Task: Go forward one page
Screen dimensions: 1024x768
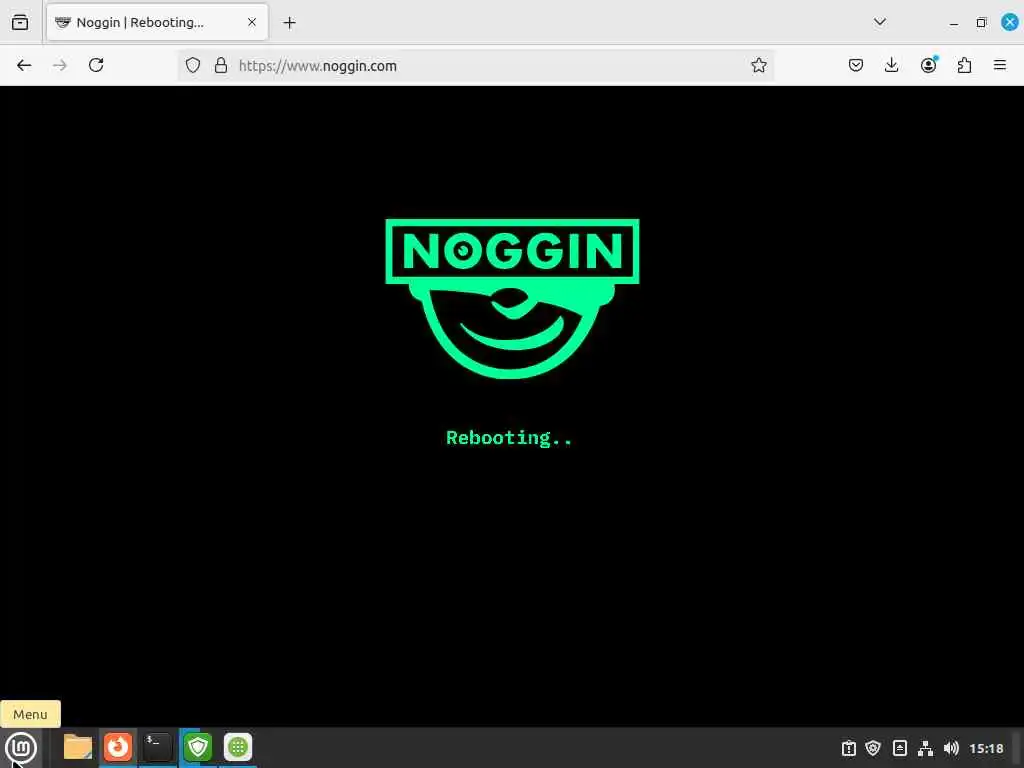Action: coord(60,65)
